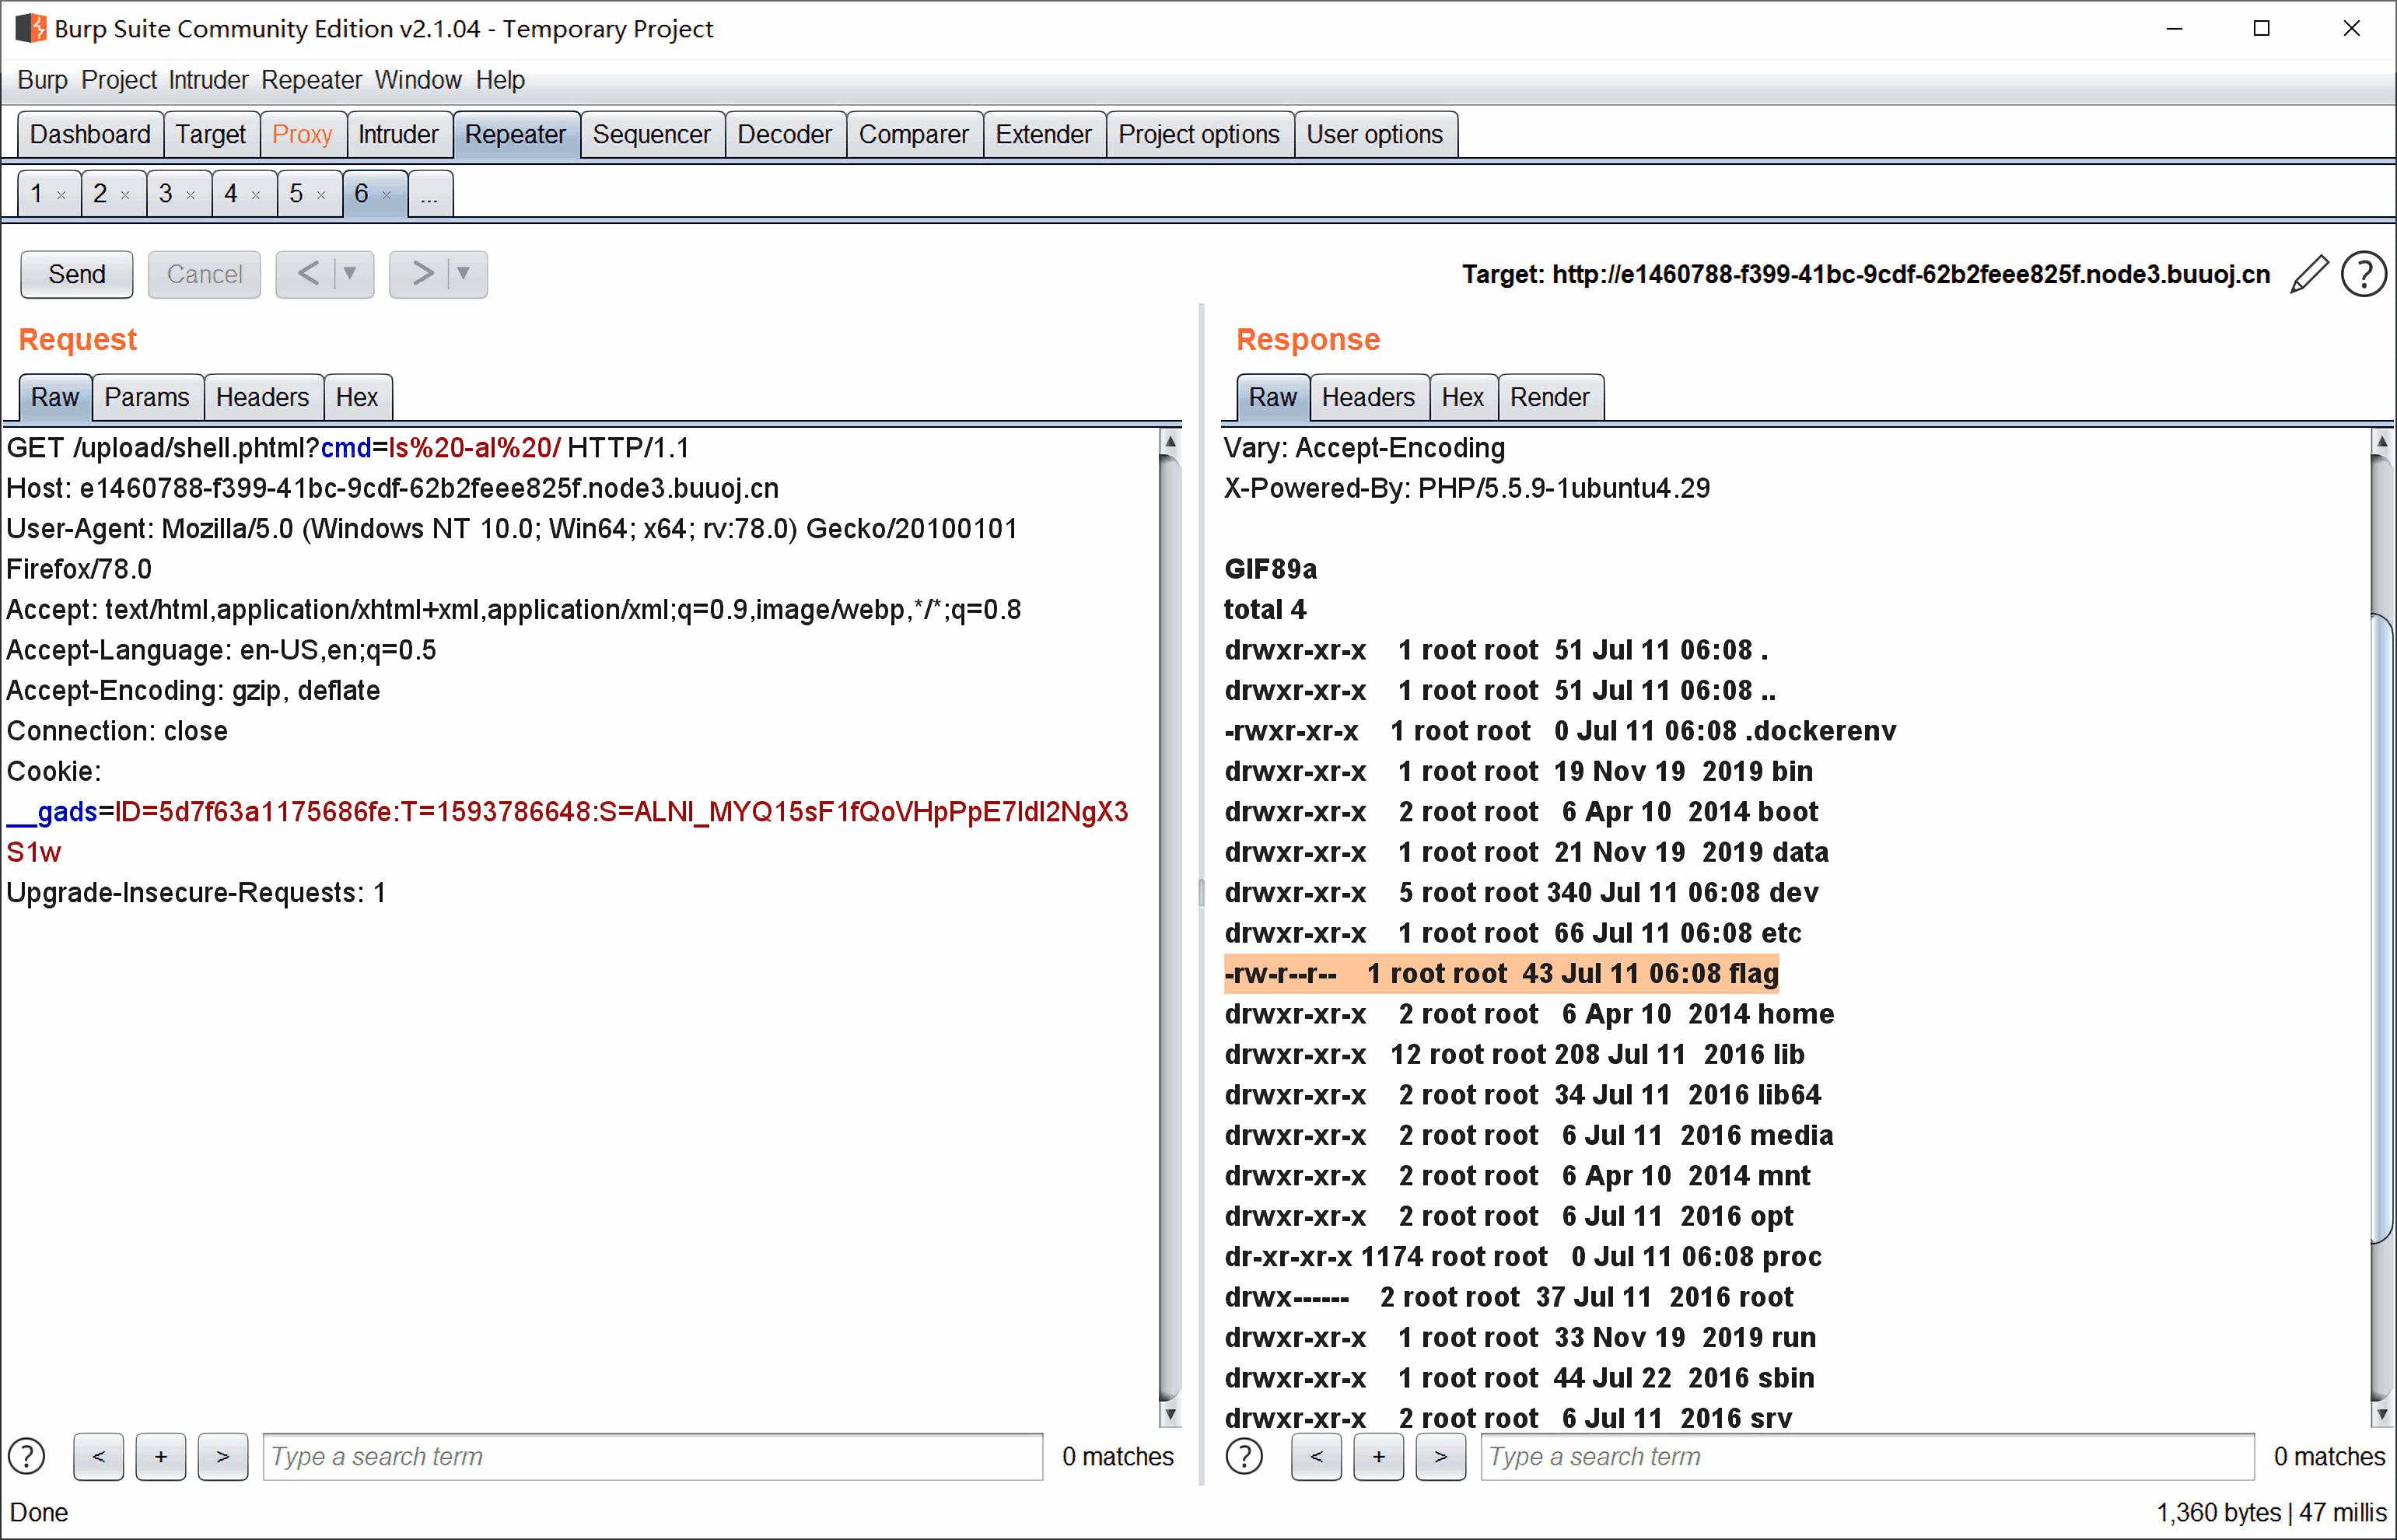
Task: Click the Burp Suite title bar logo
Action: [31, 28]
